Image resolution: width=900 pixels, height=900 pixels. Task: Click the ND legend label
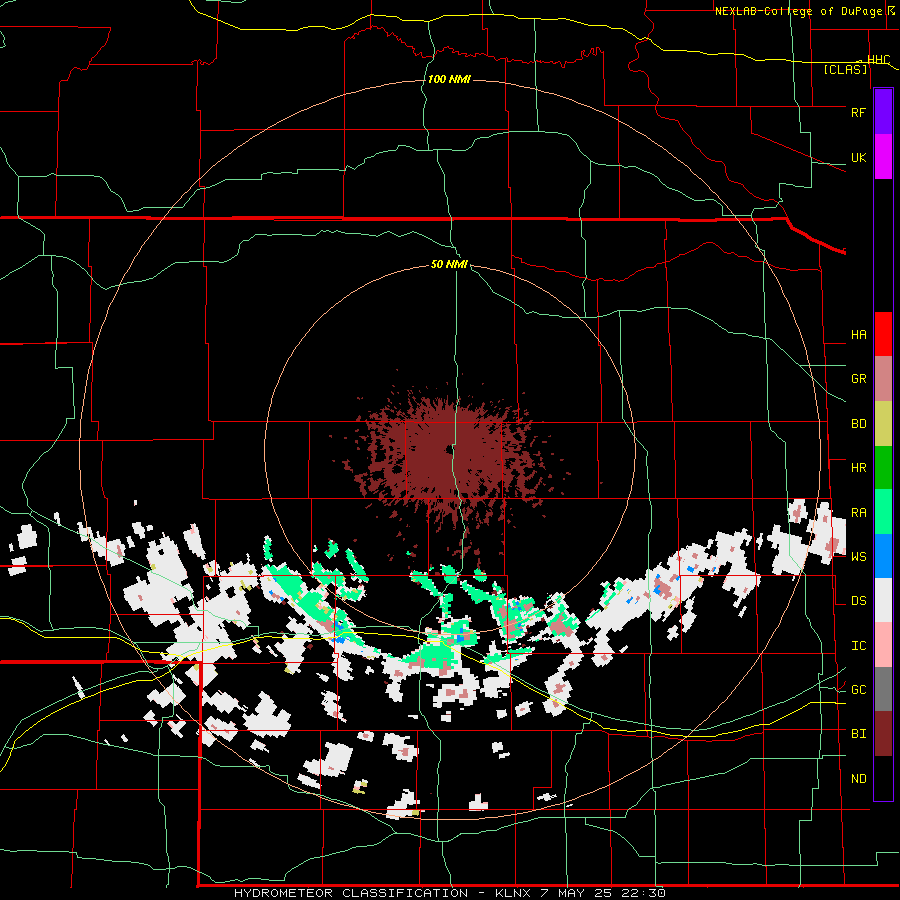858,779
